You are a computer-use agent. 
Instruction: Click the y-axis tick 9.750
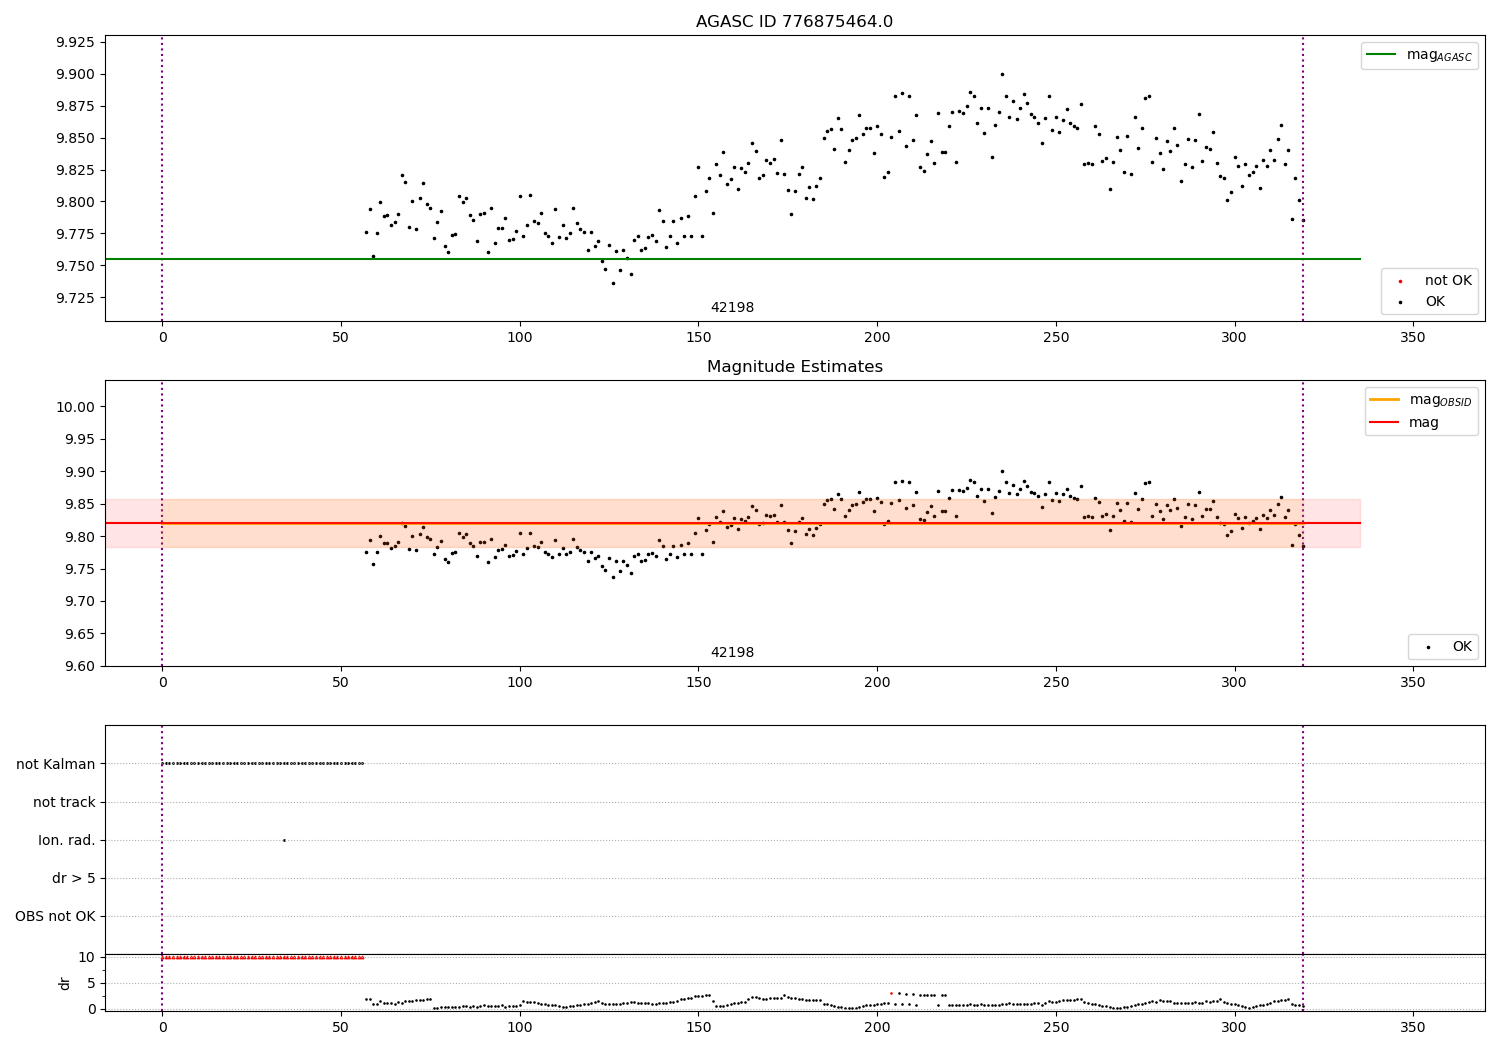click(75, 266)
